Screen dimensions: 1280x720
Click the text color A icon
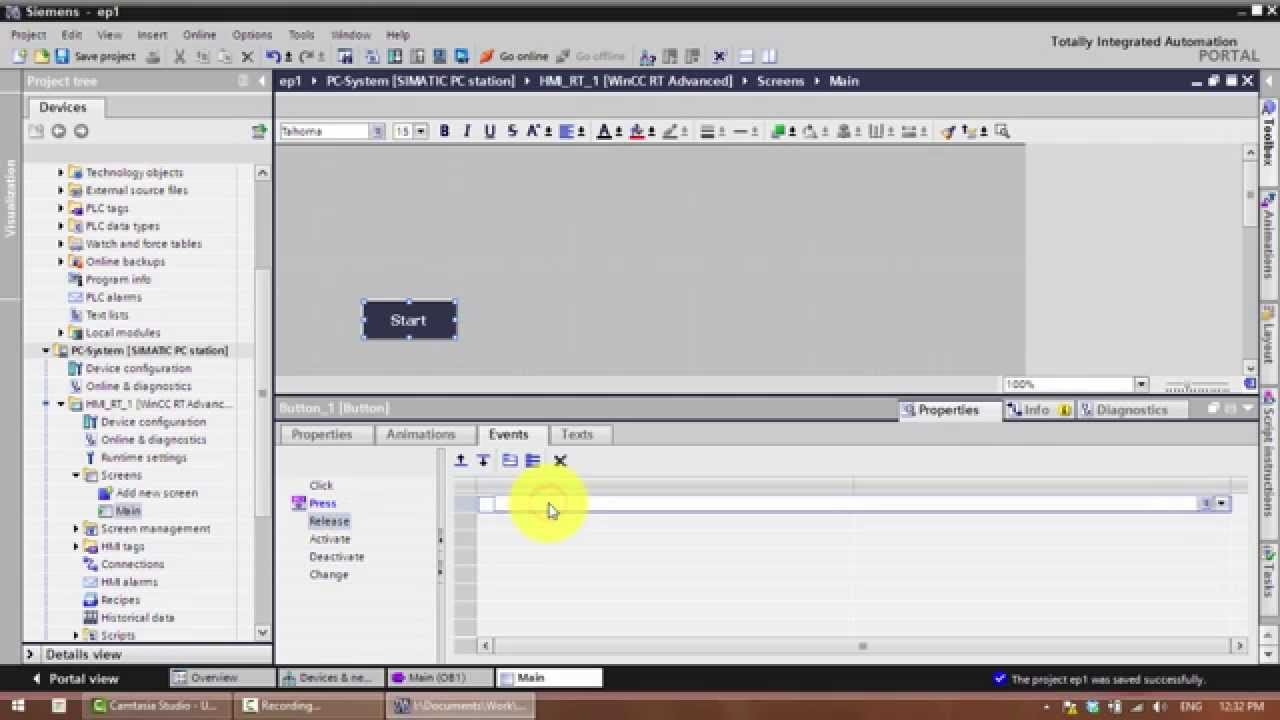[604, 131]
